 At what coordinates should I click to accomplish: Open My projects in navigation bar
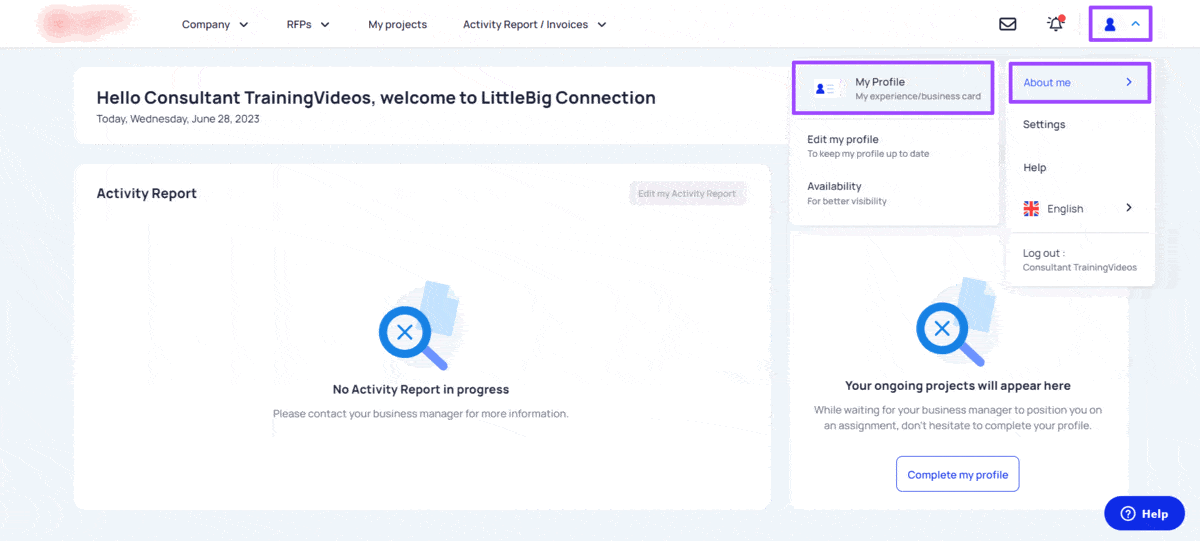click(397, 24)
